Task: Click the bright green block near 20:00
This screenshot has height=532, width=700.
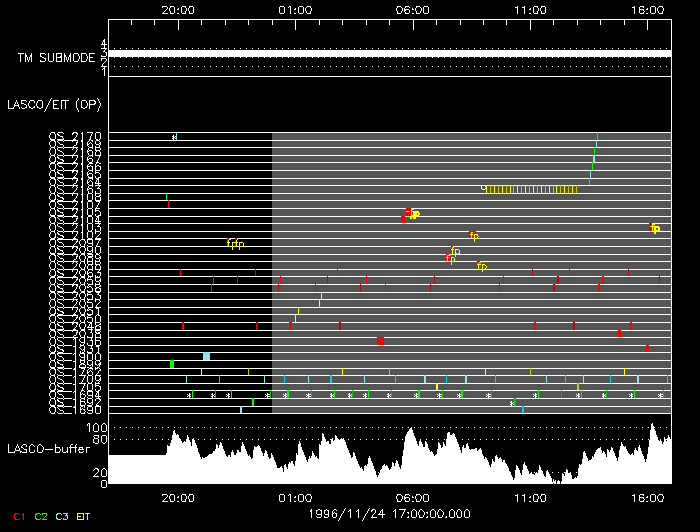Action: click(172, 364)
